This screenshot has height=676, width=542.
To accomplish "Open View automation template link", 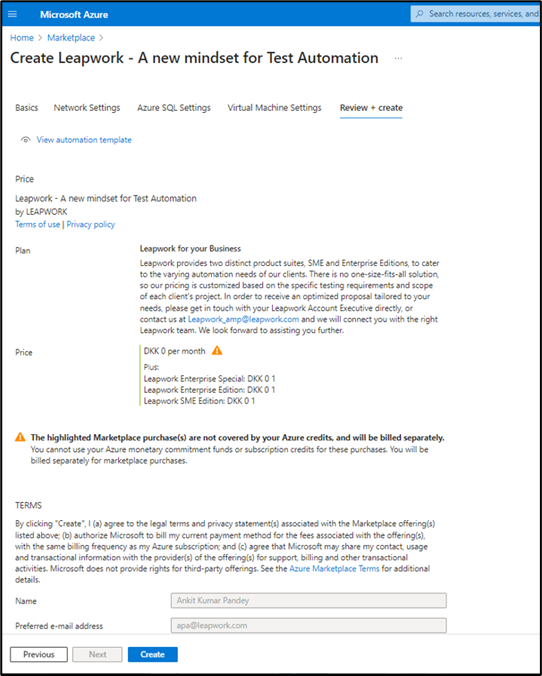I will click(84, 140).
